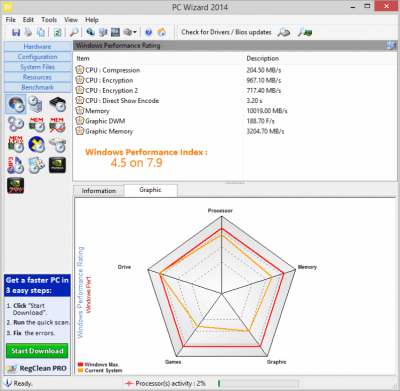Click Check for Drivers / Bios updates
400x391 pixels.
(226, 32)
